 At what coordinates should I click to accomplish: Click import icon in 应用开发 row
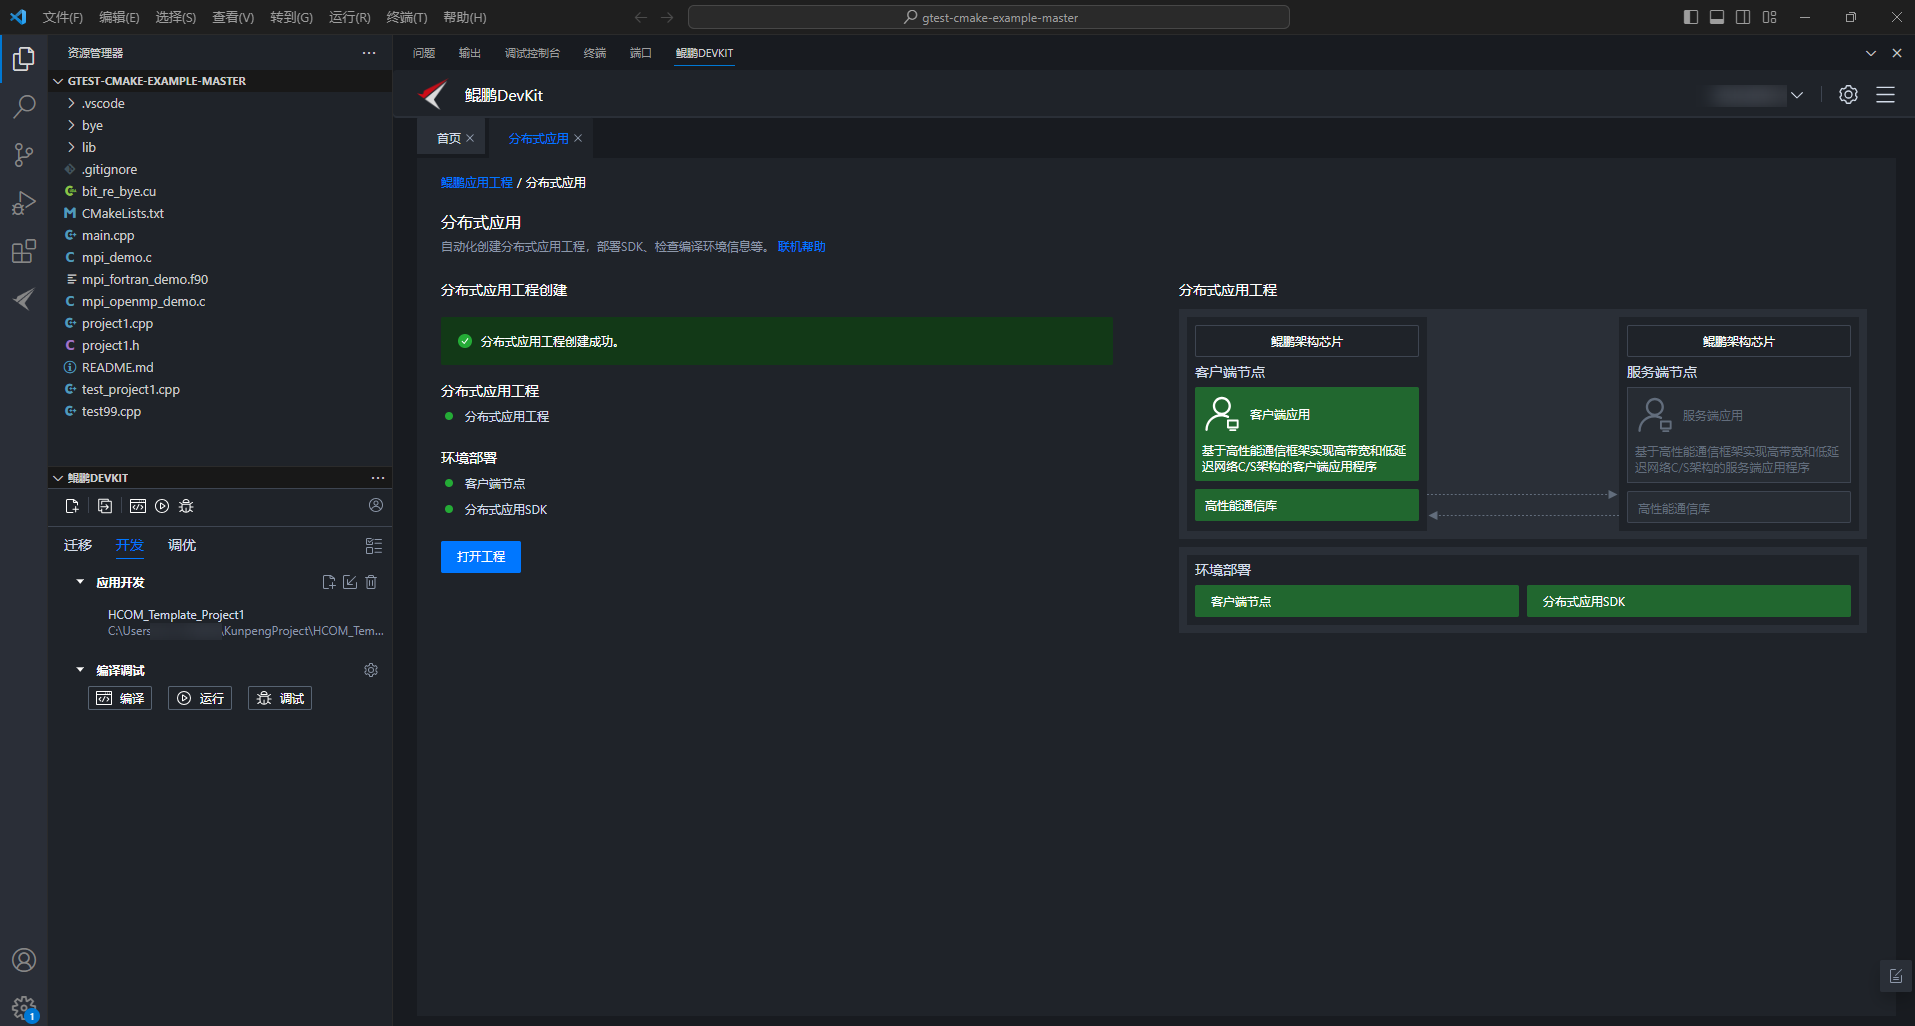coord(350,582)
